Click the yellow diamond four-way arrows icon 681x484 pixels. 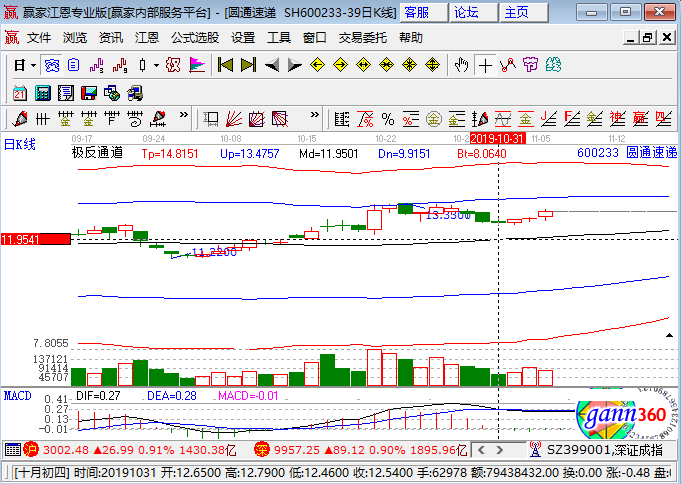click(x=410, y=65)
